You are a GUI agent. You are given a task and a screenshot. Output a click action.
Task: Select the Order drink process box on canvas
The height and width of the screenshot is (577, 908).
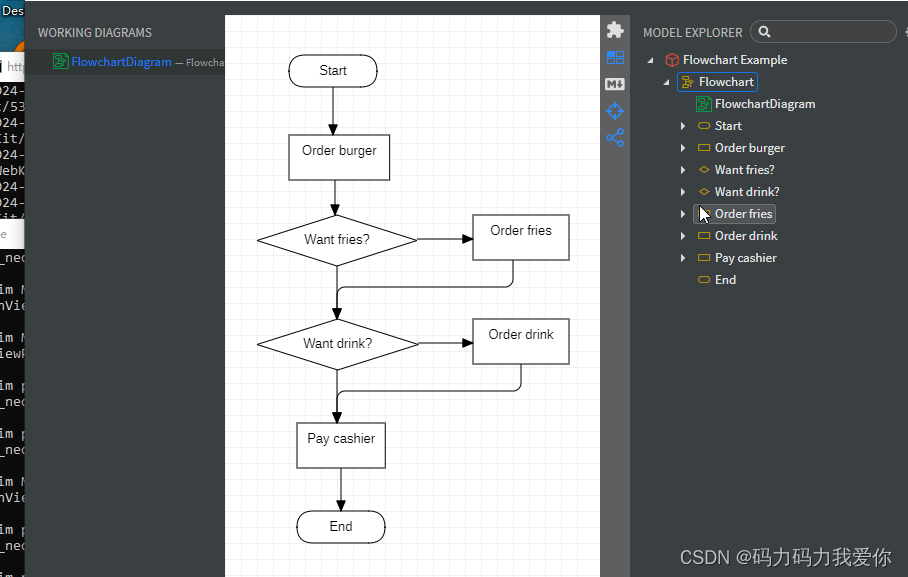pyautogui.click(x=521, y=341)
